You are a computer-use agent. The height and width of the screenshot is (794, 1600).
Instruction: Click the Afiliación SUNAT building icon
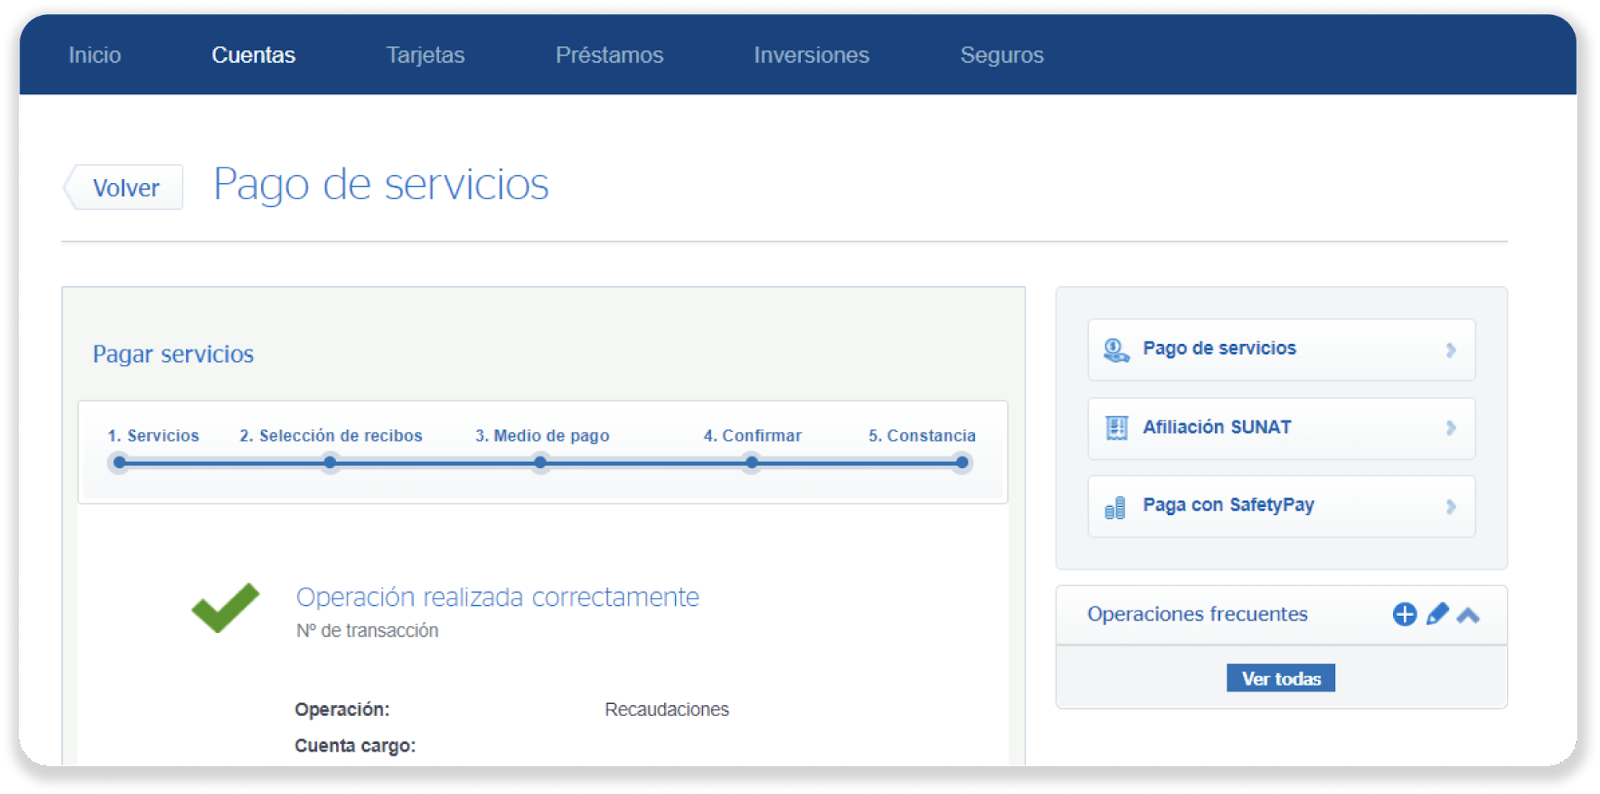coord(1116,428)
